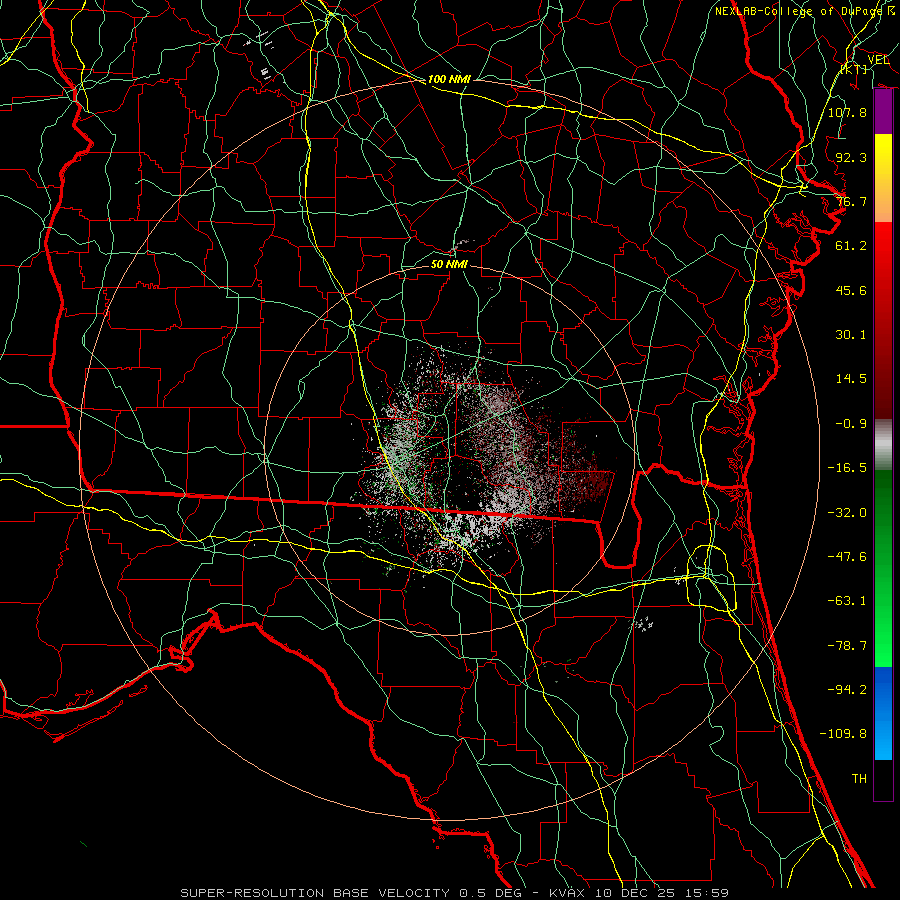Select the -47.6 value on velocity scale
The width and height of the screenshot is (900, 900).
847,557
